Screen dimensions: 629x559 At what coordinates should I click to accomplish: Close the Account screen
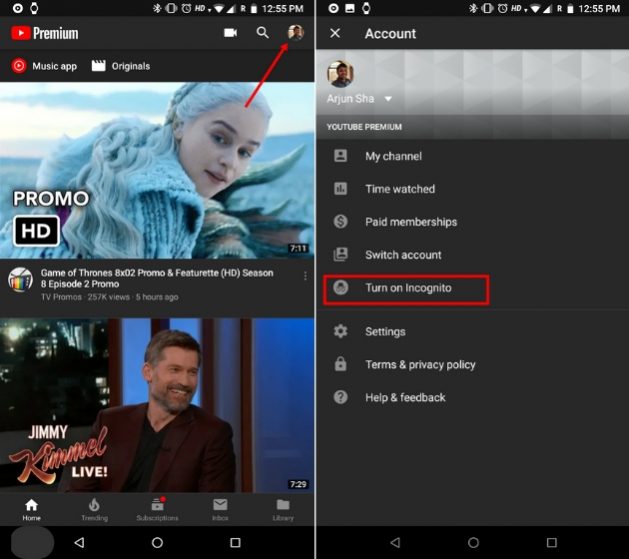click(335, 33)
